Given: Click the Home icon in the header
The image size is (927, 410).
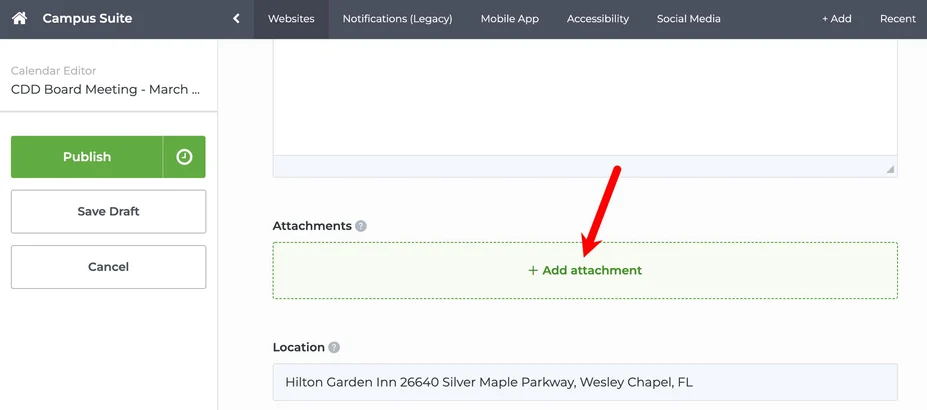Looking at the screenshot, I should 19,19.
